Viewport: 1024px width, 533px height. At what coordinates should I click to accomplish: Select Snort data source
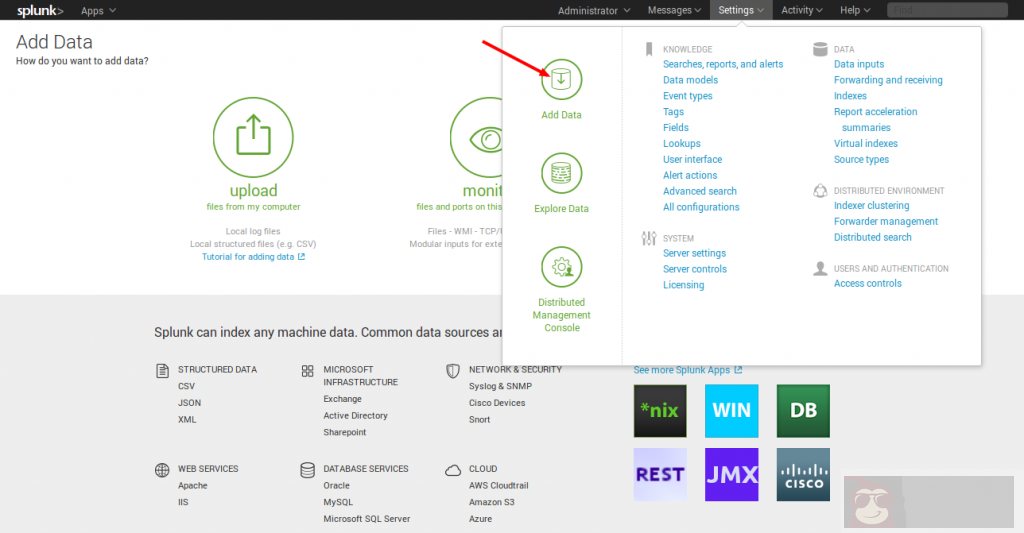coord(479,419)
